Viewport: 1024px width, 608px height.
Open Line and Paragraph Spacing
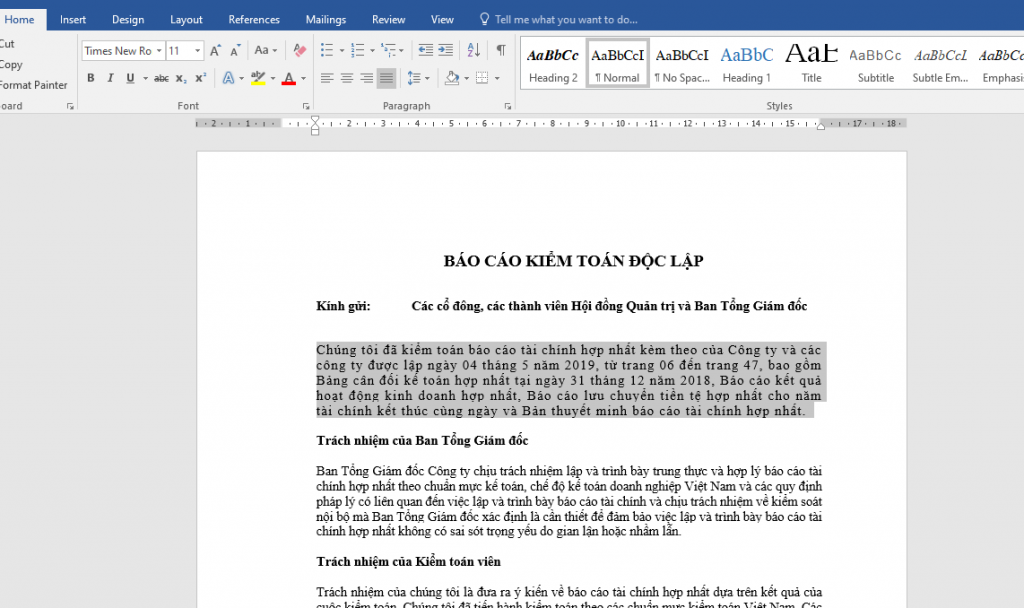[x=413, y=78]
